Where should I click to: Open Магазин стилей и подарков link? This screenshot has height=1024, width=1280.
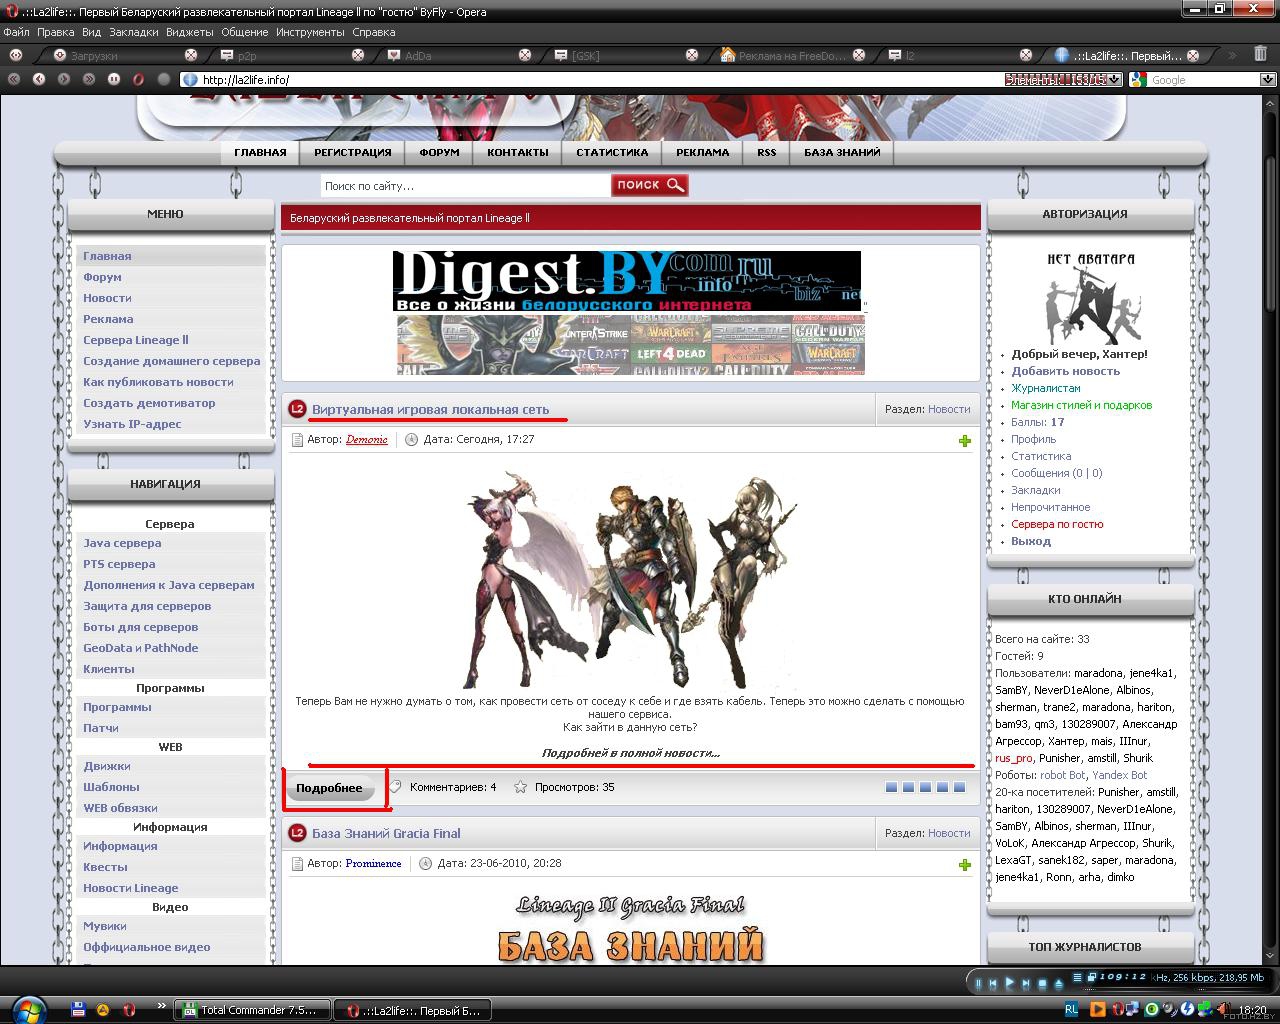tap(1081, 405)
